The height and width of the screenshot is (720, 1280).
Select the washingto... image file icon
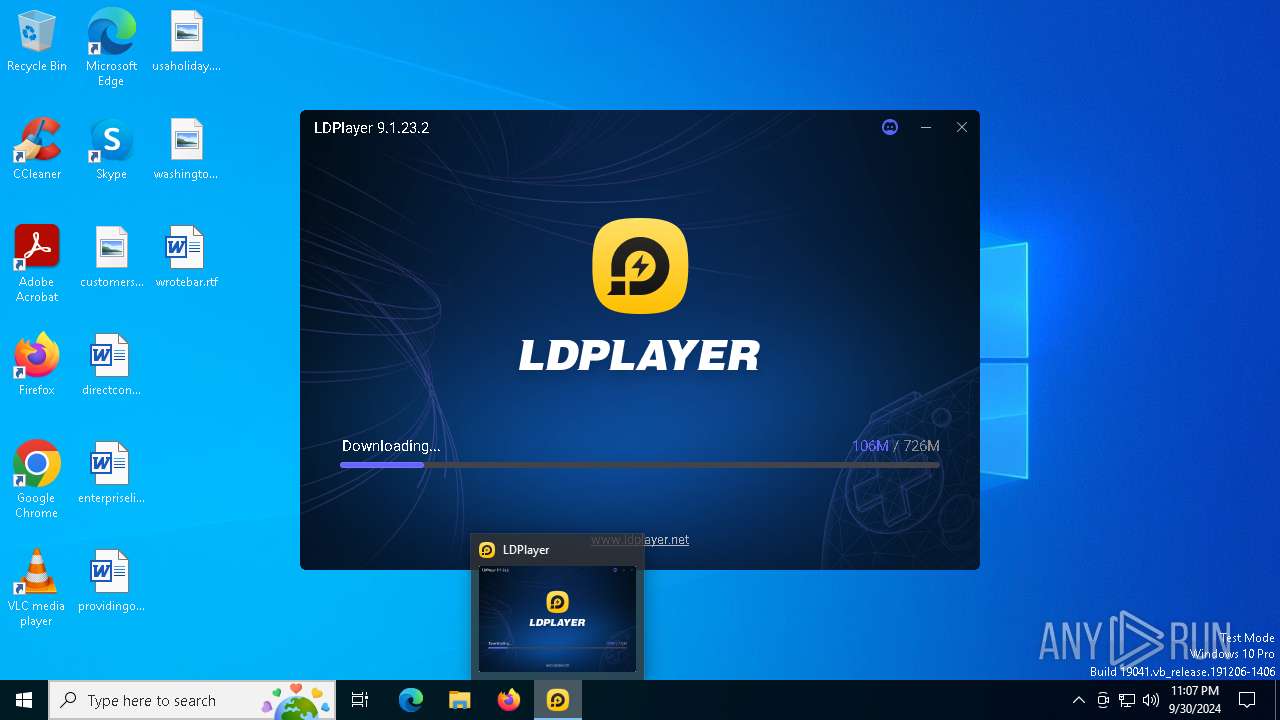pyautogui.click(x=186, y=150)
